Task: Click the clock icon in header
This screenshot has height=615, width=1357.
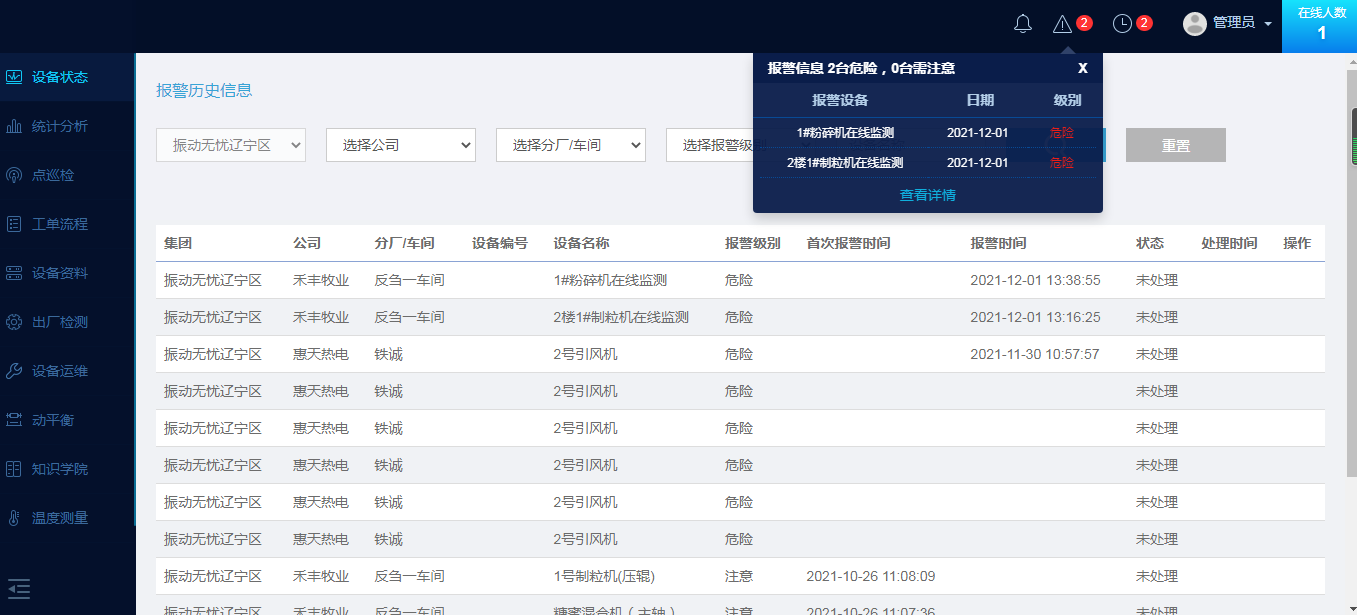Action: point(1122,24)
